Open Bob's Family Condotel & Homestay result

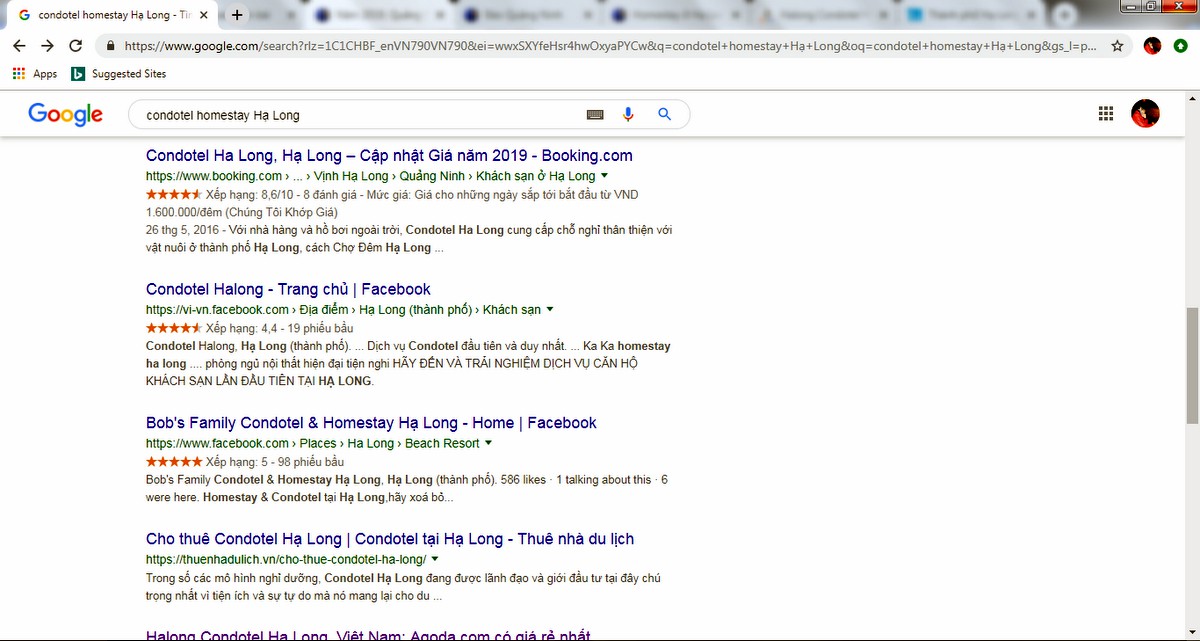(x=371, y=423)
